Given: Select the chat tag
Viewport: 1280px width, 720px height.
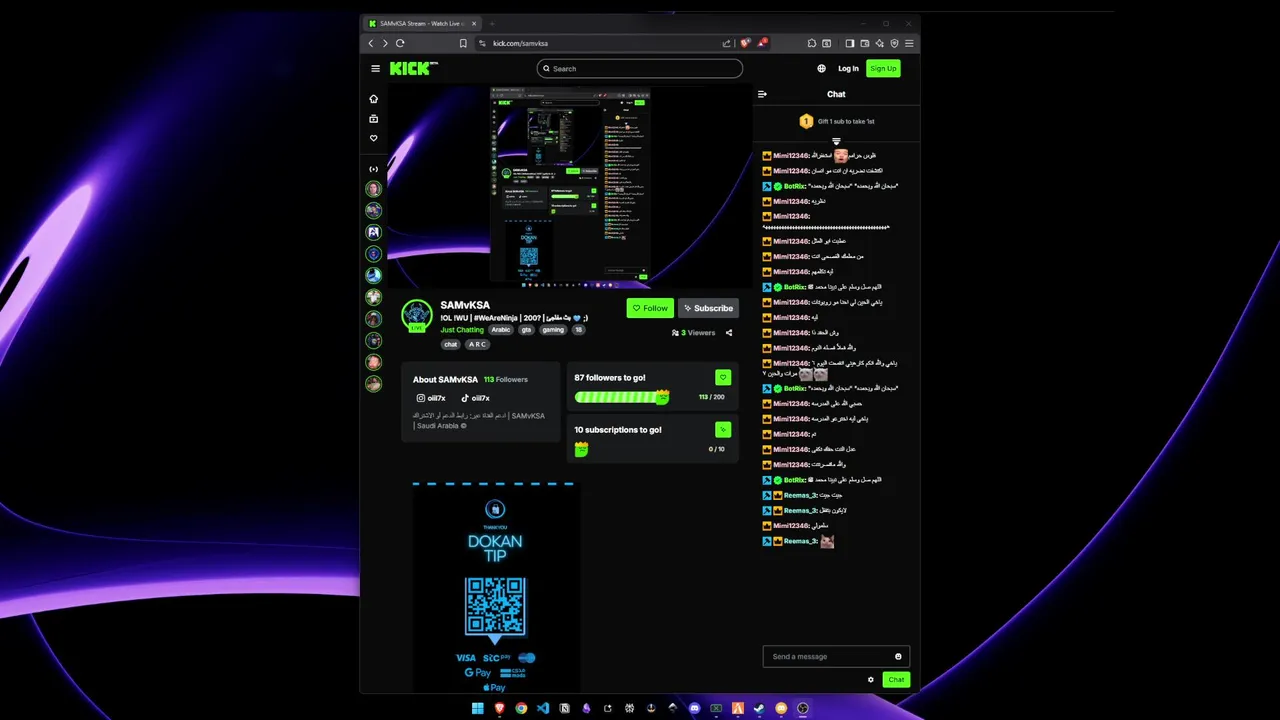Looking at the screenshot, I should [x=451, y=344].
